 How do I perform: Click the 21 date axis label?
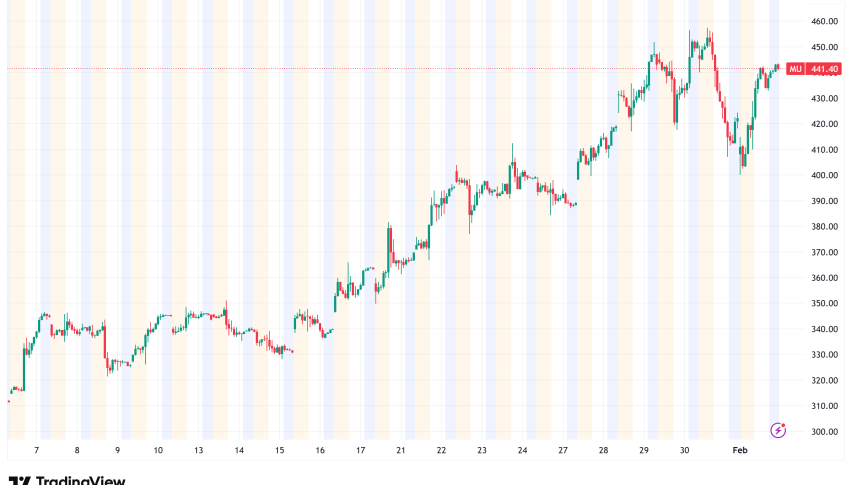pos(400,451)
